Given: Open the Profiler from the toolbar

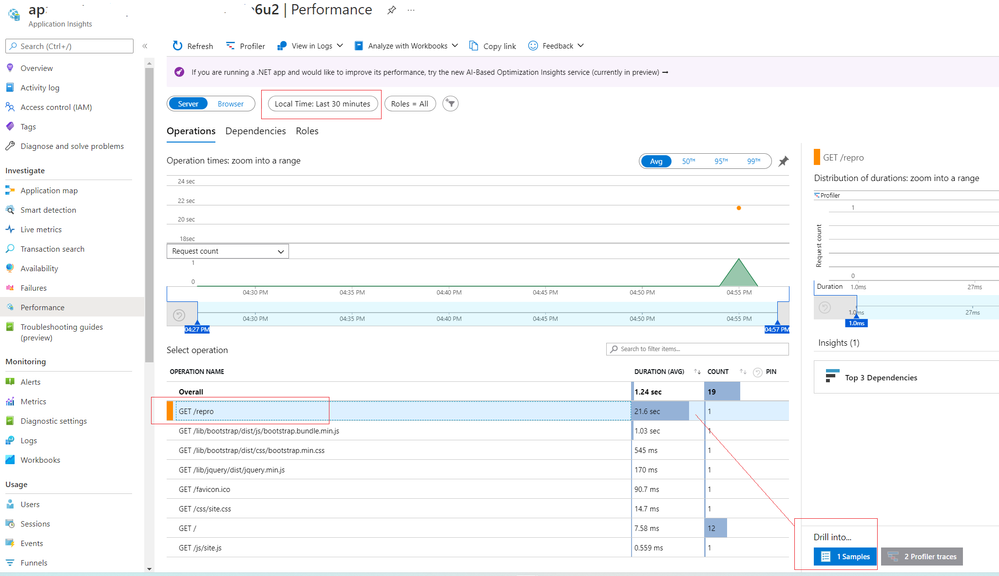Looking at the screenshot, I should click(x=245, y=46).
